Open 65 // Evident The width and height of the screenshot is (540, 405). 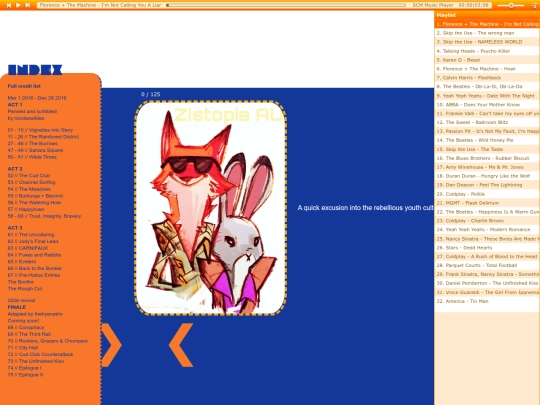pos(22,262)
